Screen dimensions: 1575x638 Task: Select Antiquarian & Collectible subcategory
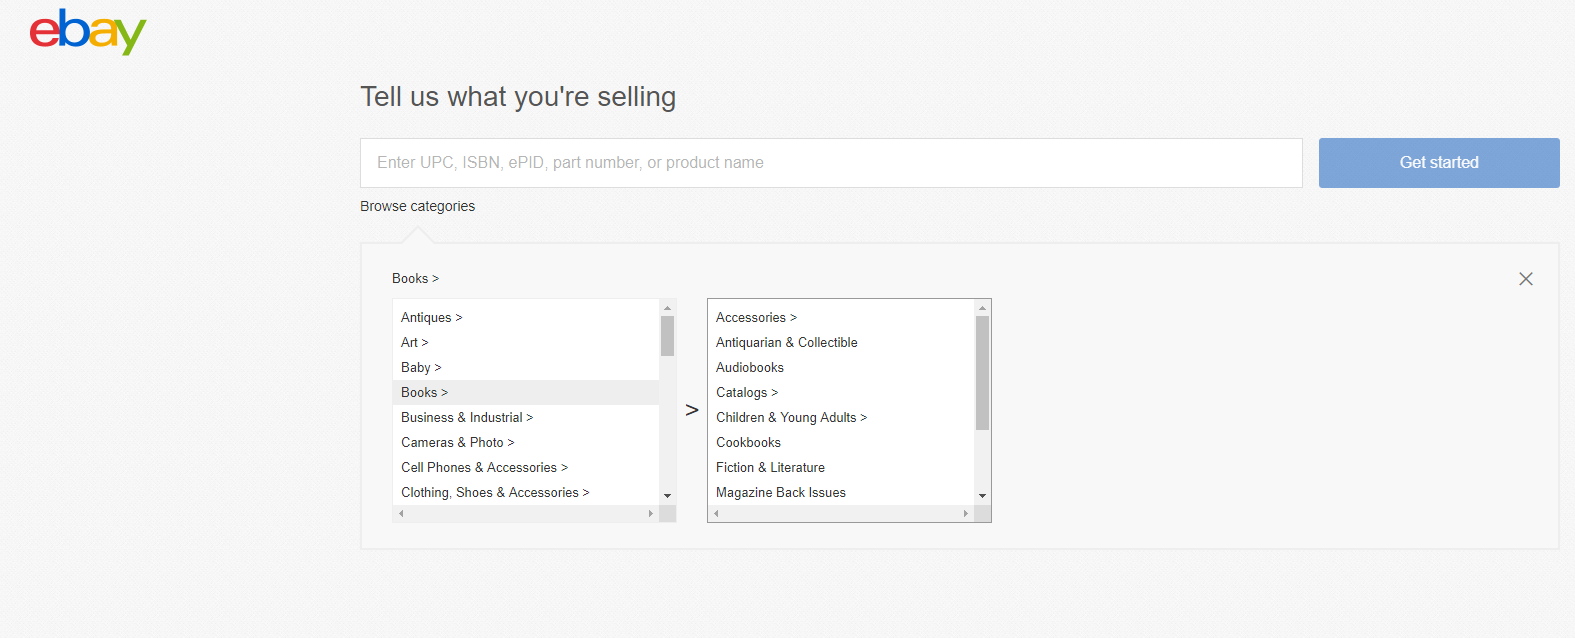click(x=786, y=343)
